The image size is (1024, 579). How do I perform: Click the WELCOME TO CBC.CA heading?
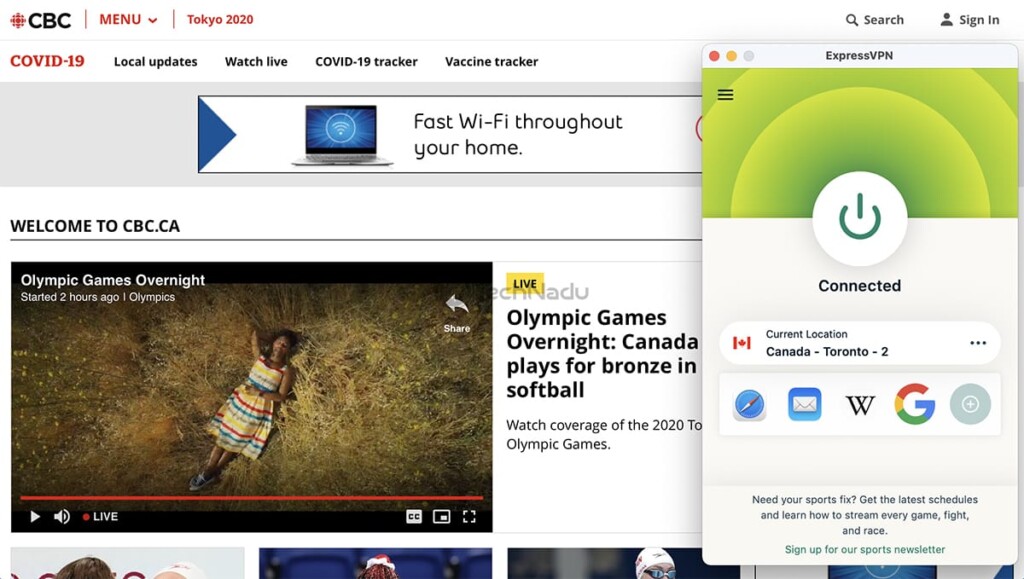(95, 226)
